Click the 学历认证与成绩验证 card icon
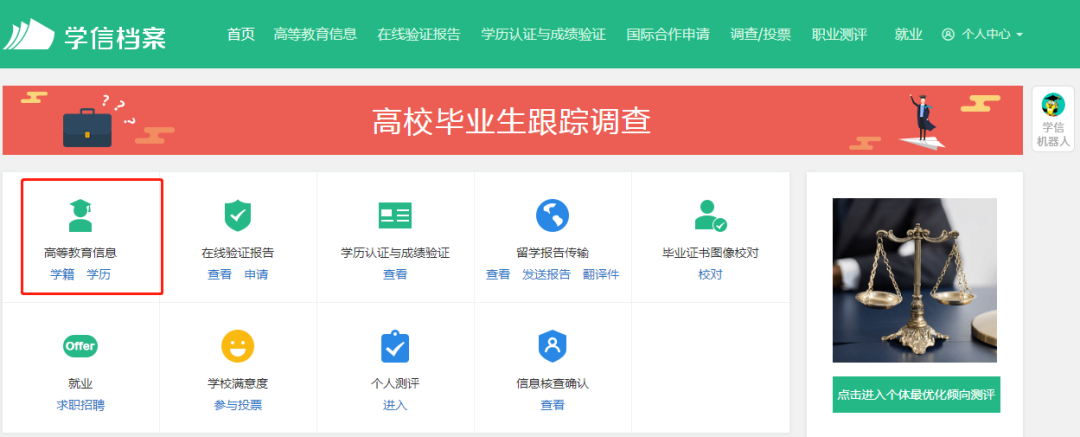 click(x=395, y=215)
